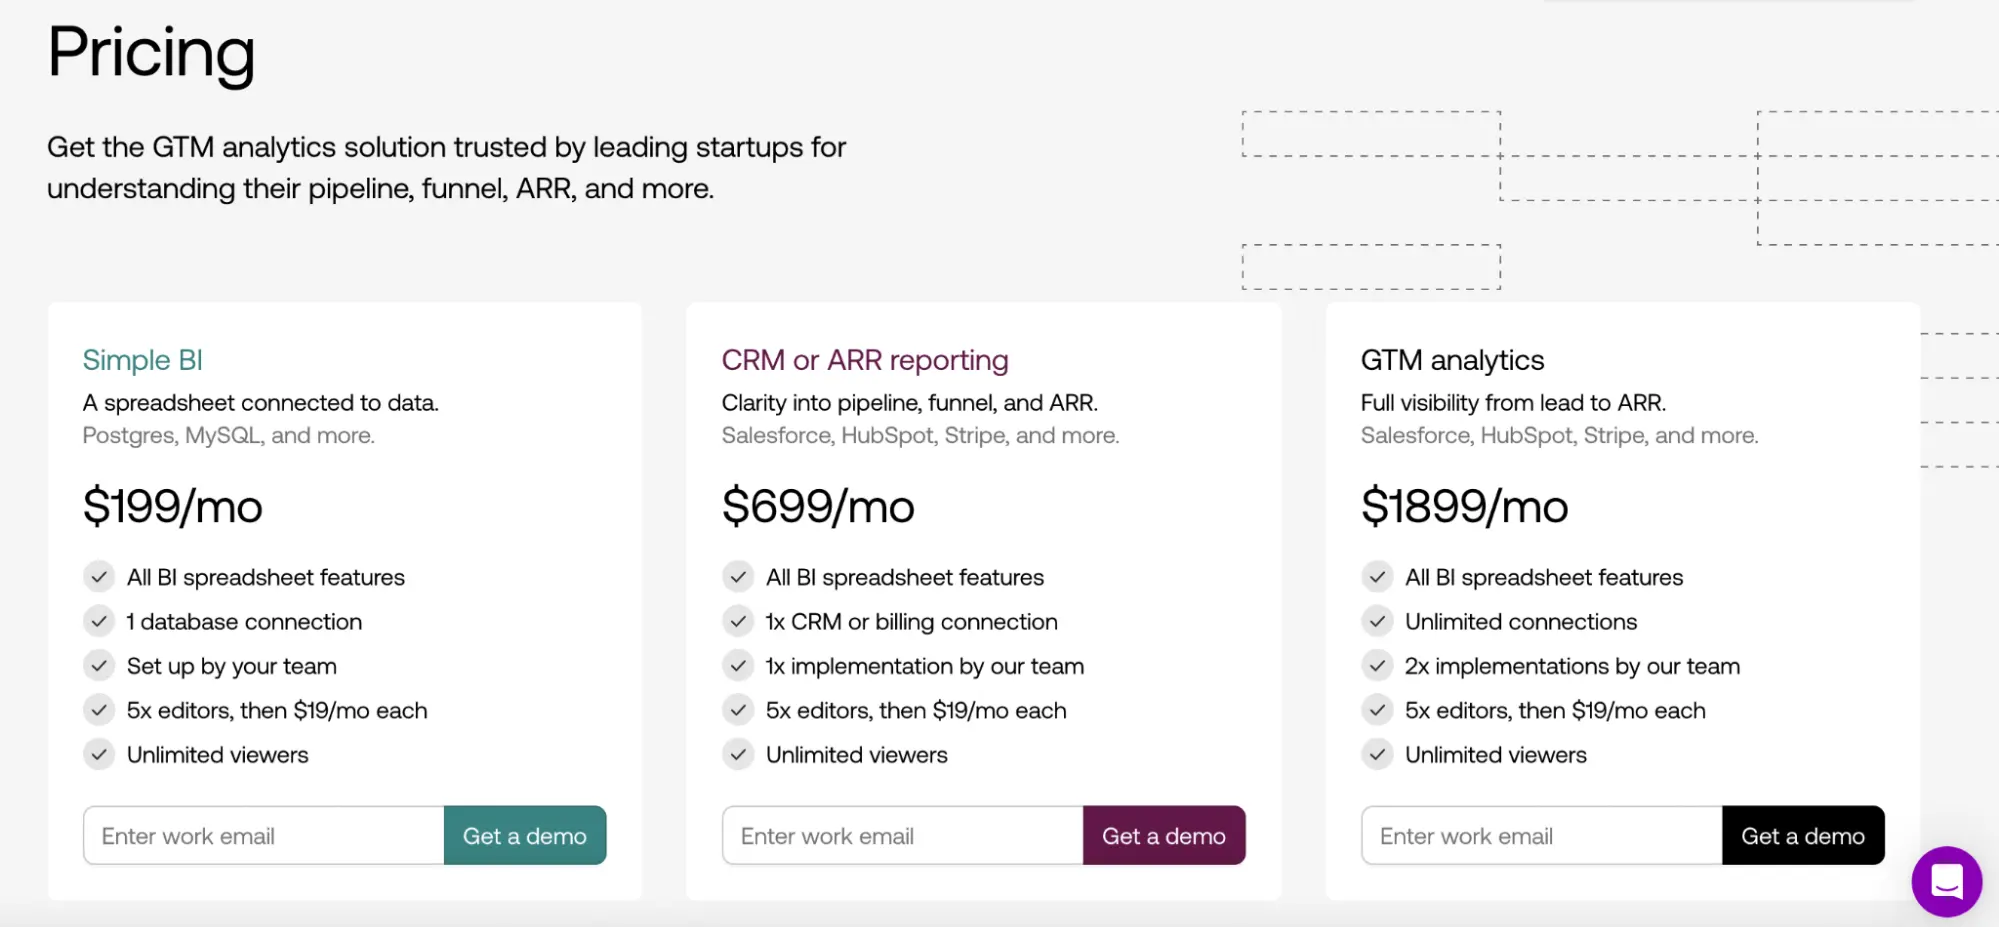Click the "GTM analytics" plan heading
The height and width of the screenshot is (928, 1999).
[1452, 360]
